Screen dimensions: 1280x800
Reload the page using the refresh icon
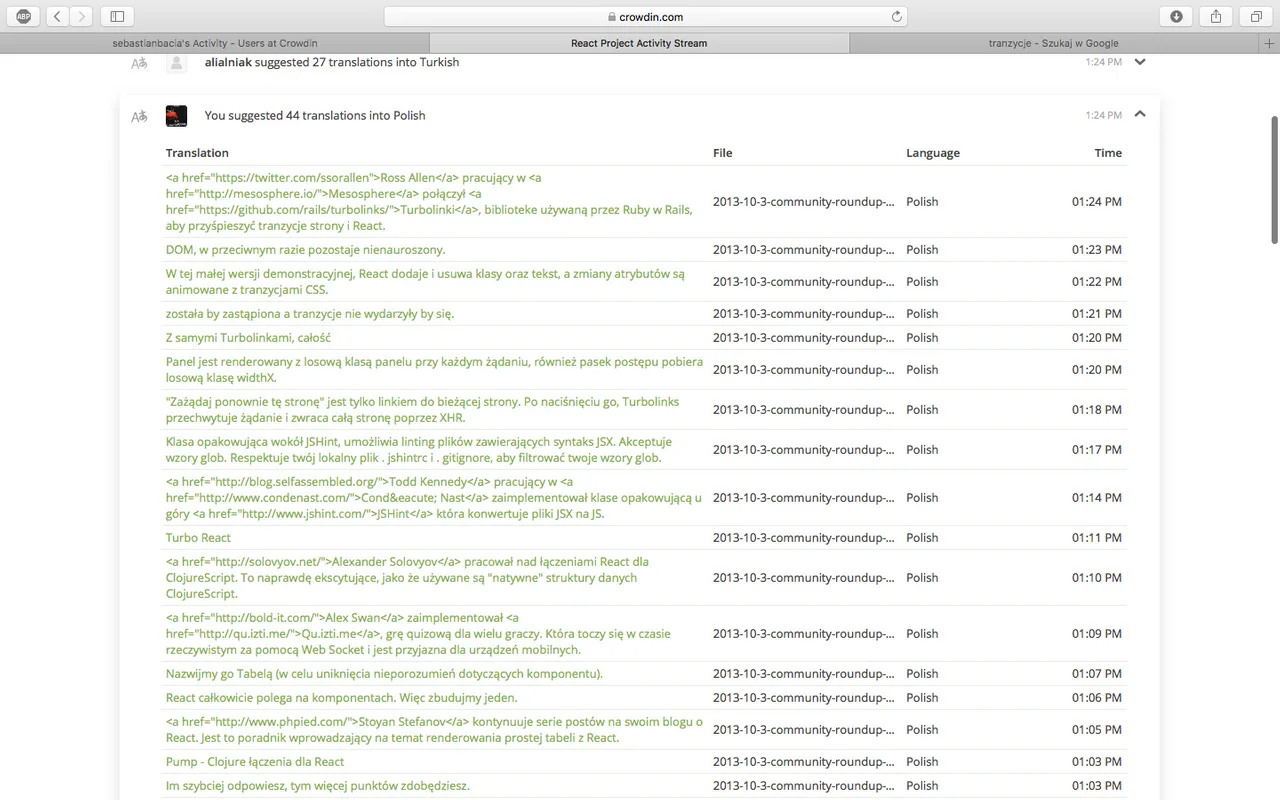[x=897, y=16]
